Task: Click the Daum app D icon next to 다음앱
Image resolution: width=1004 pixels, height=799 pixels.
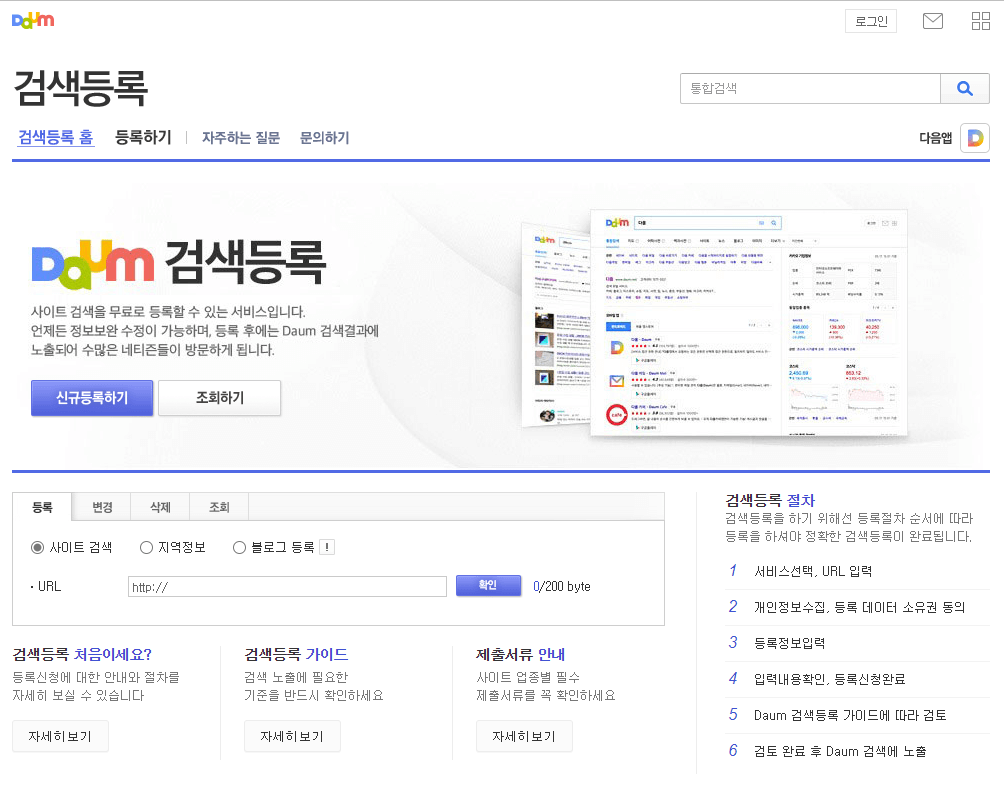Action: click(974, 137)
